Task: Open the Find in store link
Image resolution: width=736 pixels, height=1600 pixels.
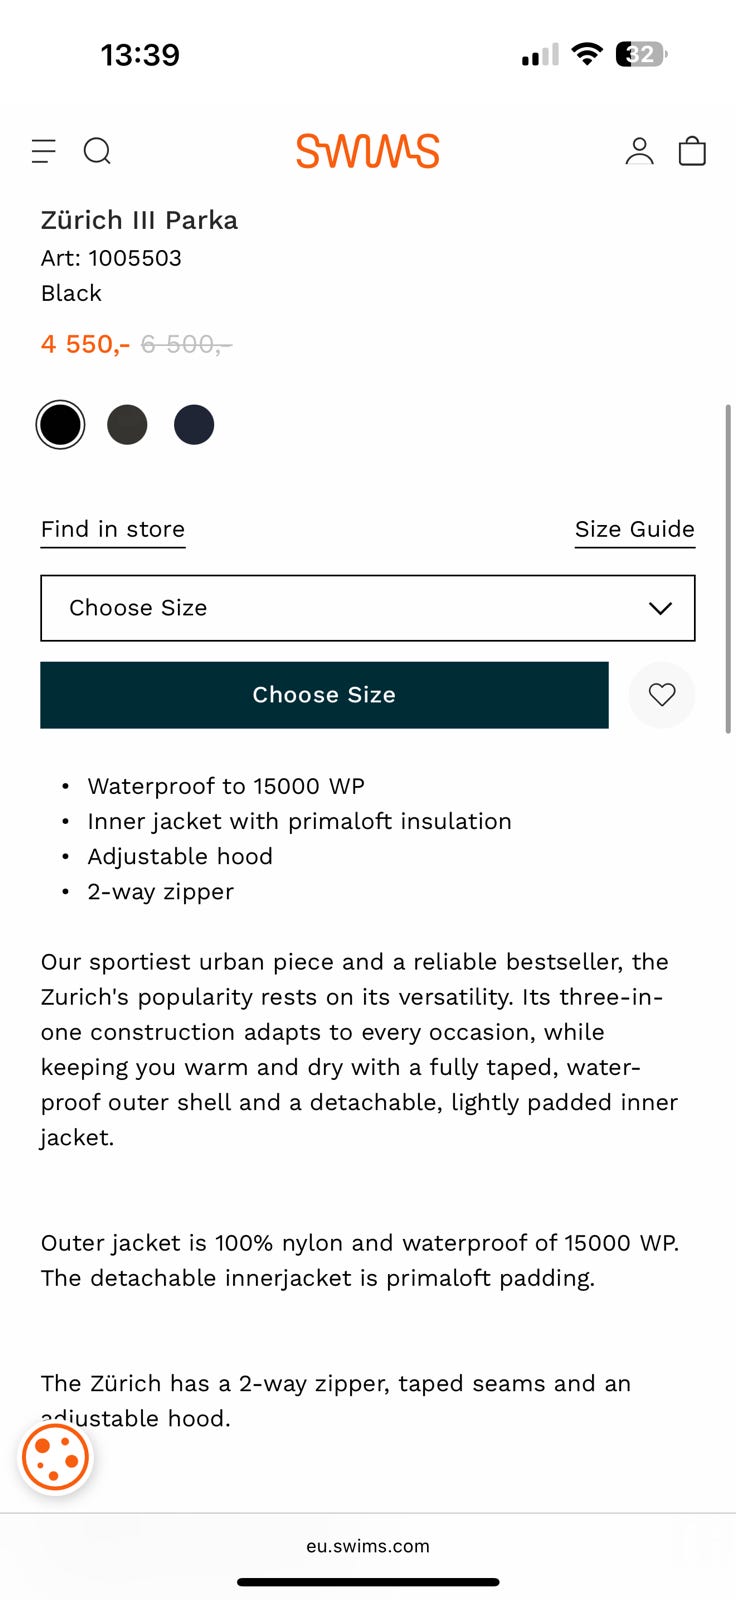Action: click(x=113, y=529)
